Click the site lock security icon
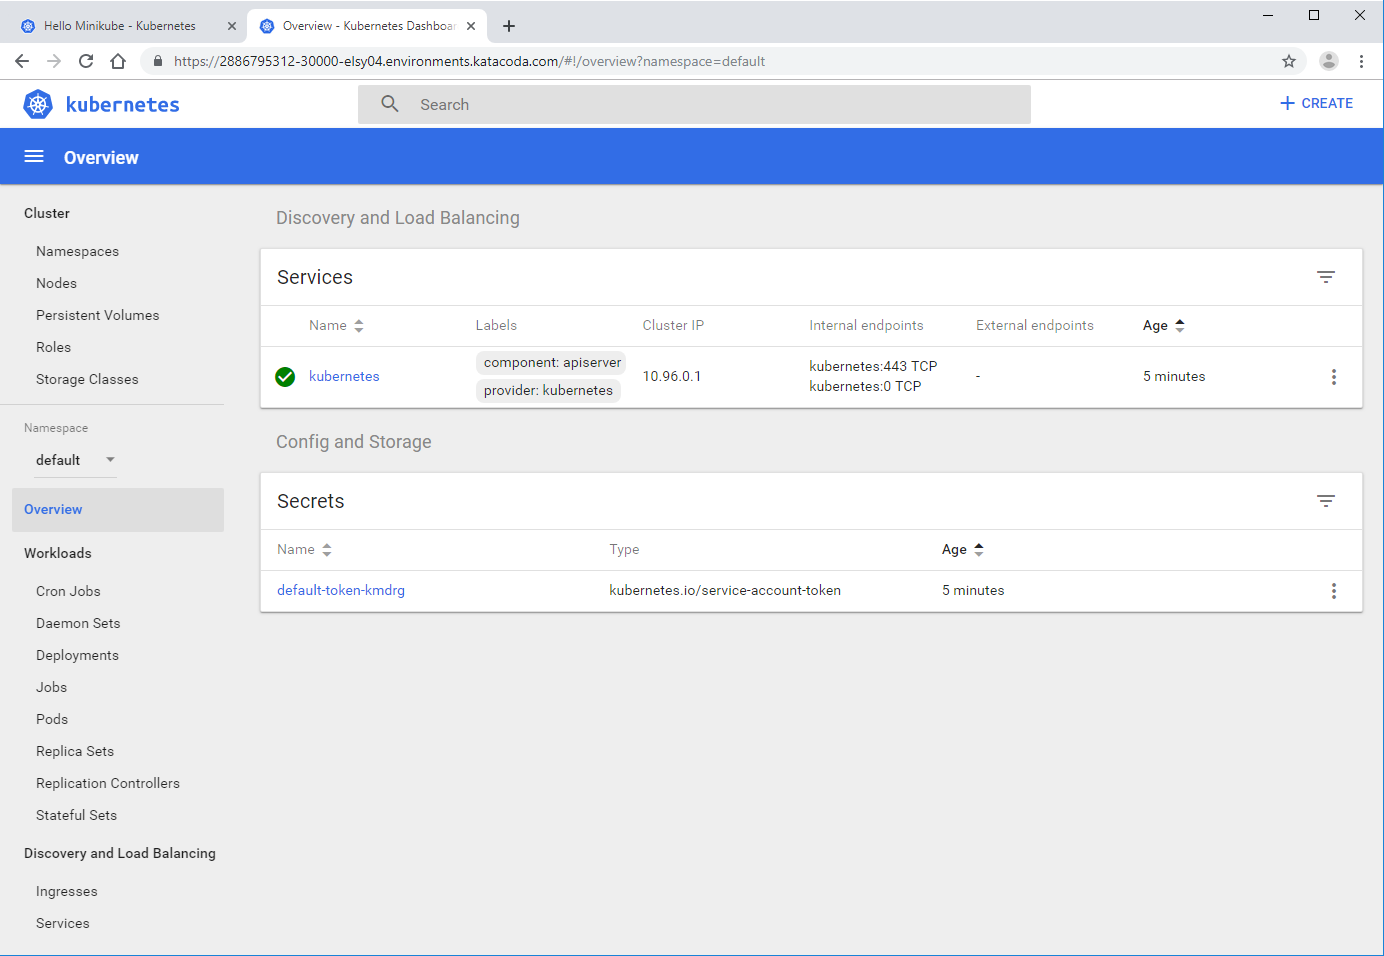 (x=158, y=61)
